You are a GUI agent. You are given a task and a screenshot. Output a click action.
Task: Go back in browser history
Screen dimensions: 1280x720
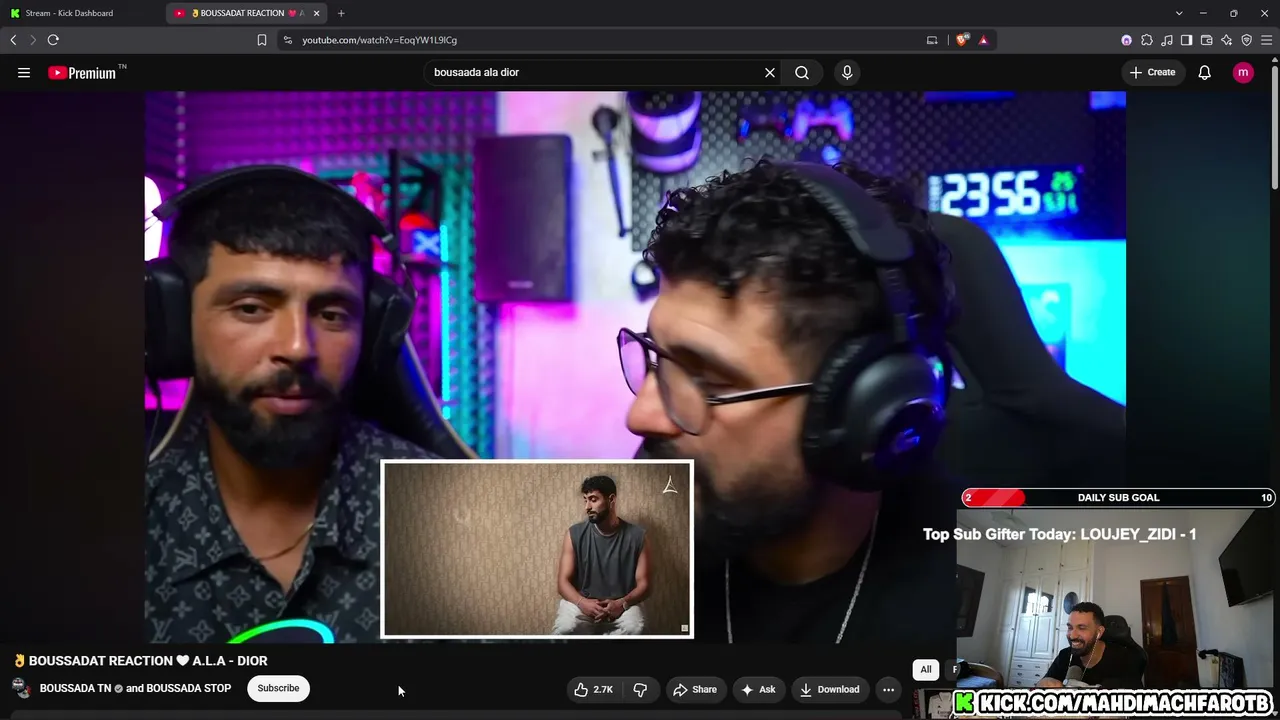(x=13, y=40)
